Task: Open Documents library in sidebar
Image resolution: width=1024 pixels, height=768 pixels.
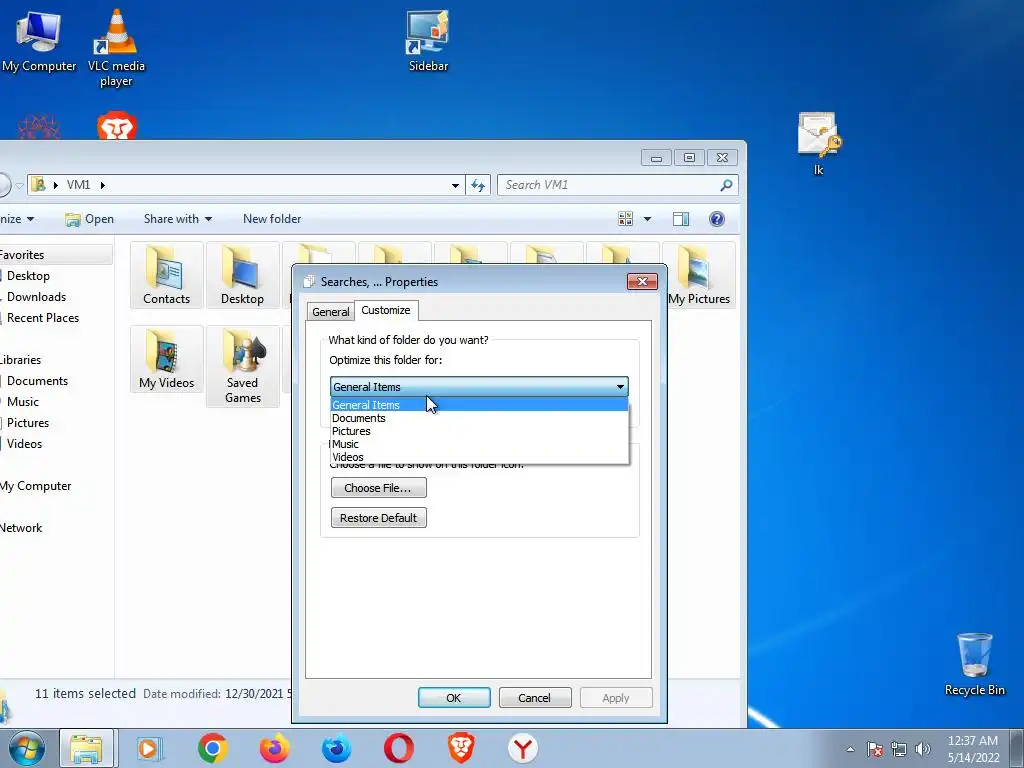Action: tap(37, 381)
